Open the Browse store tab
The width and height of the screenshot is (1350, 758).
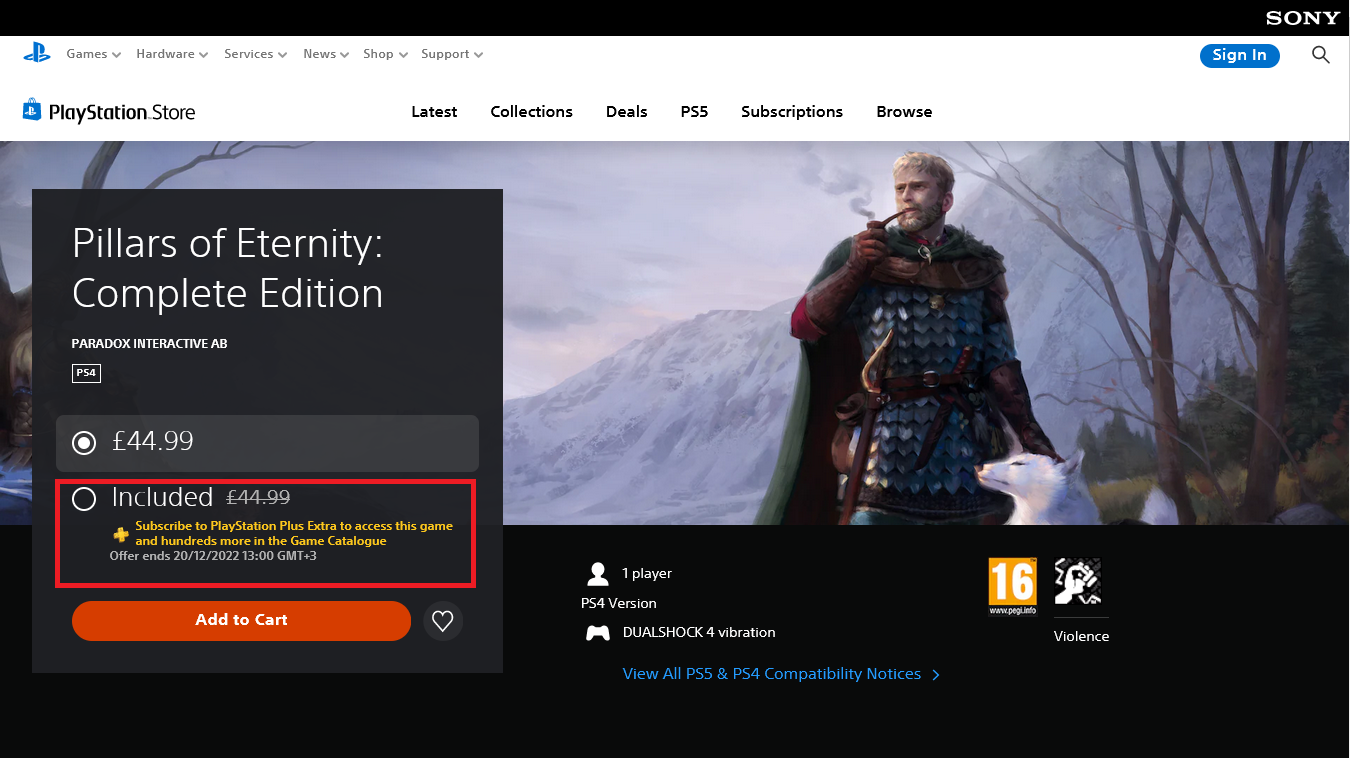coord(904,112)
